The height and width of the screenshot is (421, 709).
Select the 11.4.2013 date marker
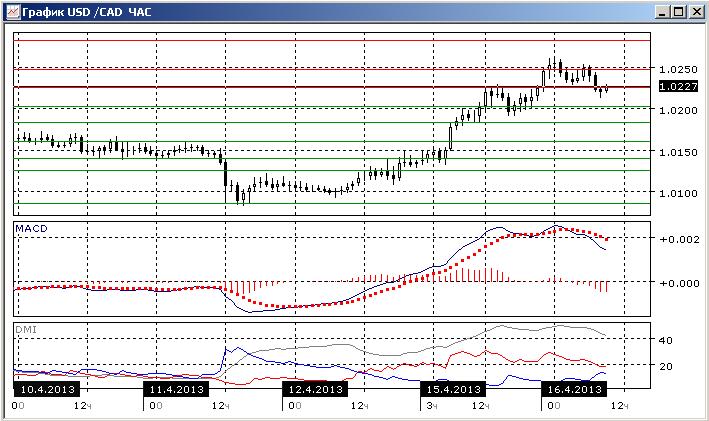click(x=176, y=389)
